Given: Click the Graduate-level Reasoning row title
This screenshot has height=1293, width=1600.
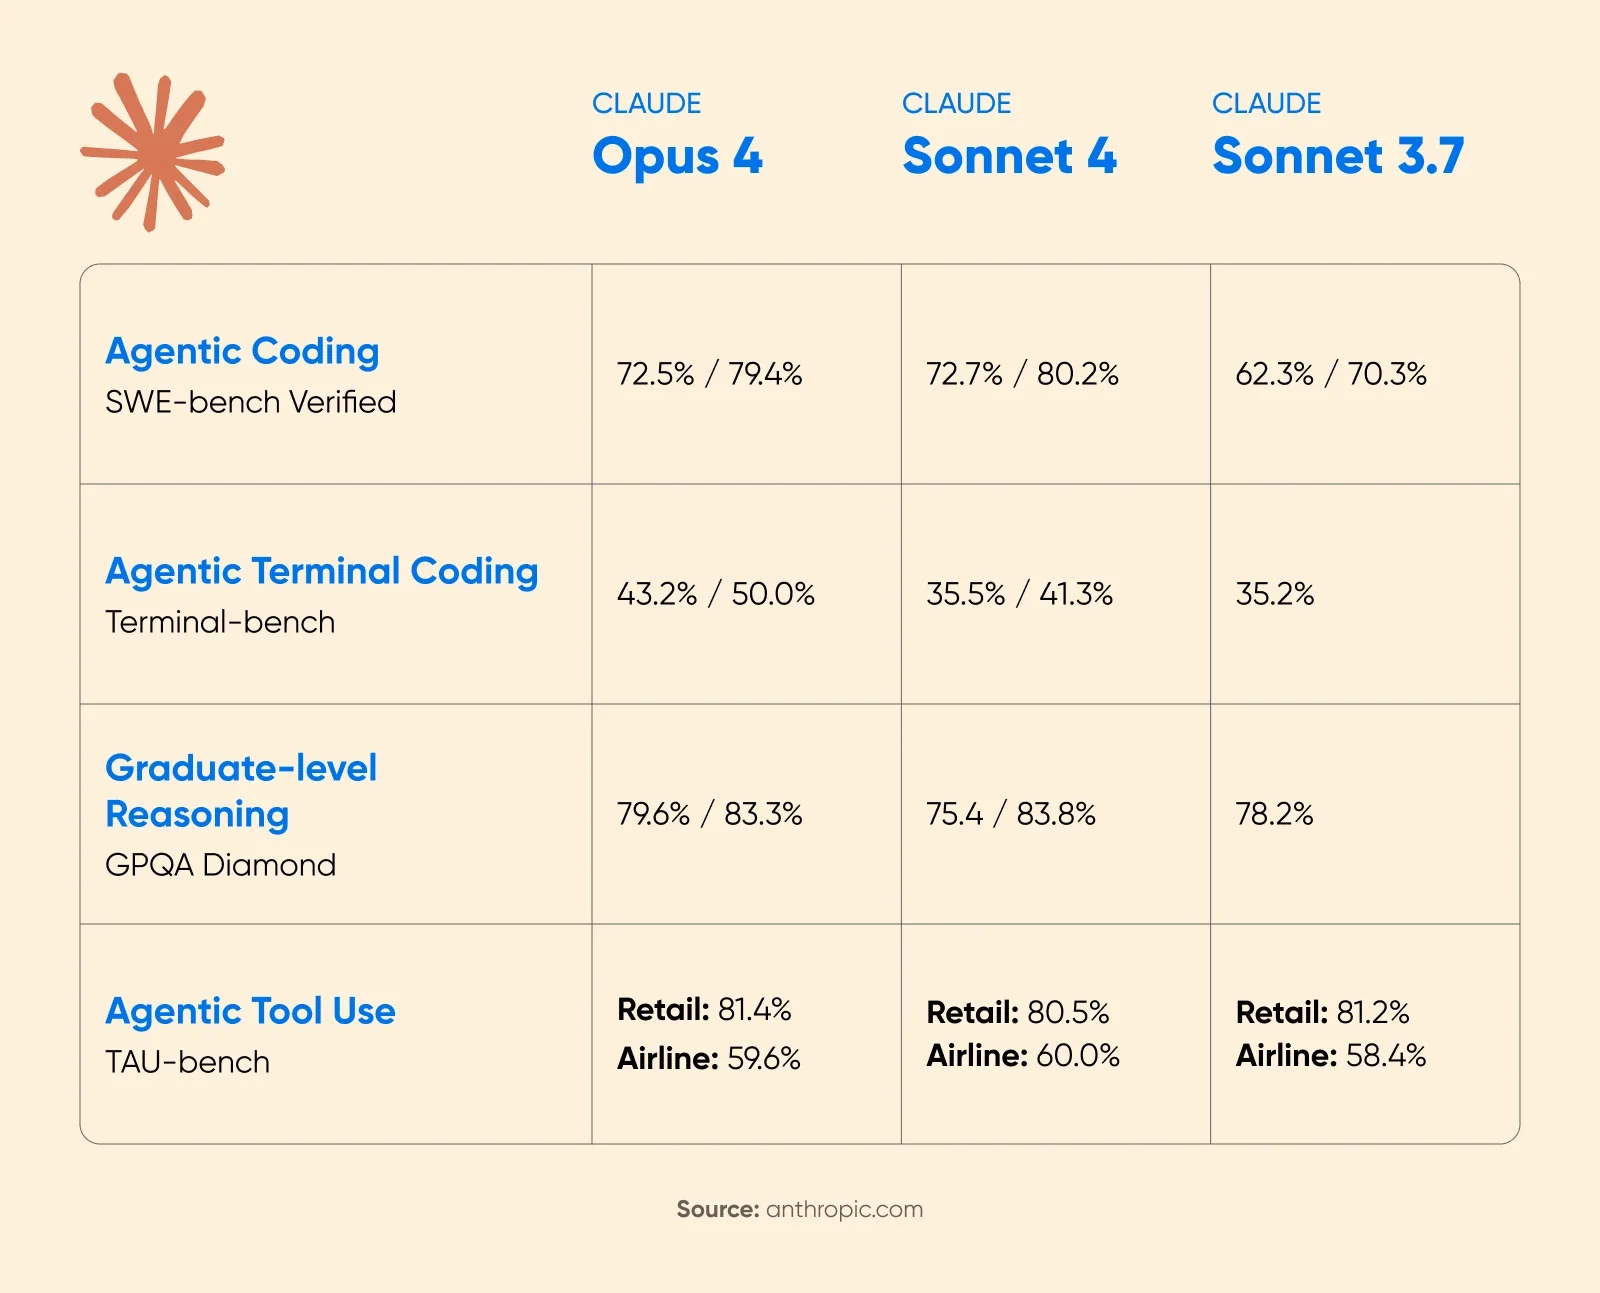Looking at the screenshot, I should [x=241, y=791].
